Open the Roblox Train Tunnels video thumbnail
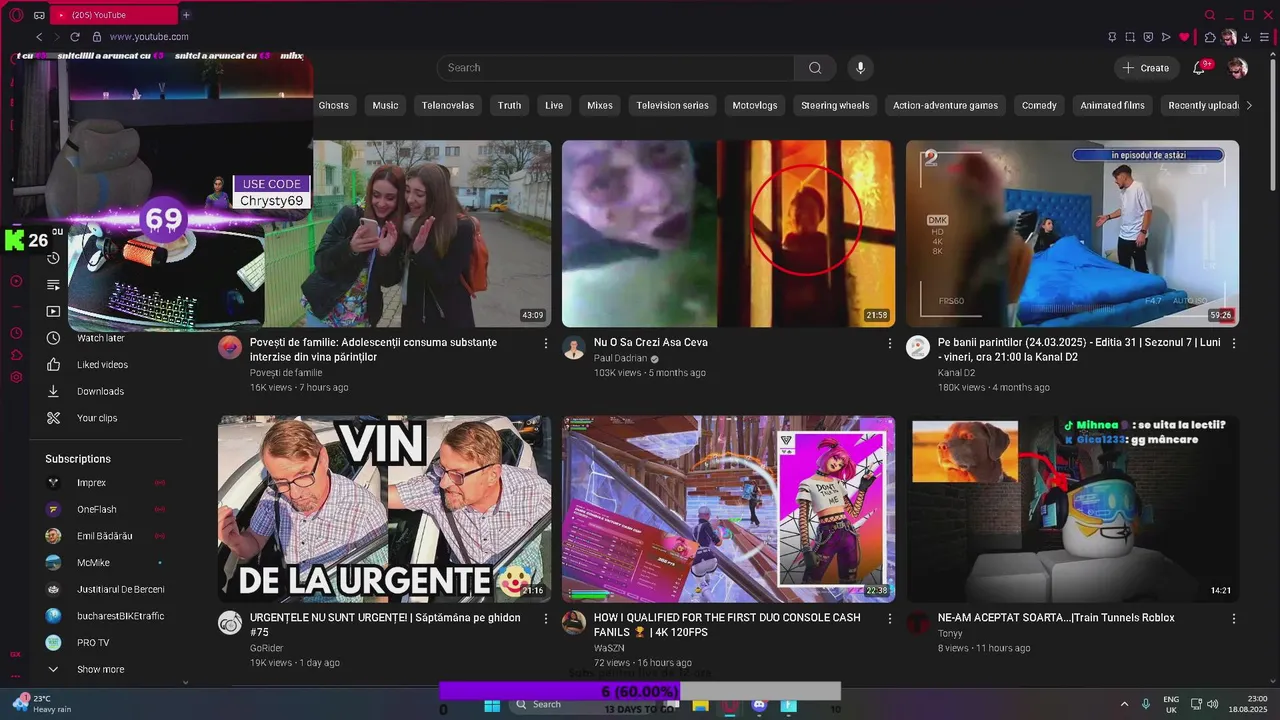 [x=1072, y=509]
